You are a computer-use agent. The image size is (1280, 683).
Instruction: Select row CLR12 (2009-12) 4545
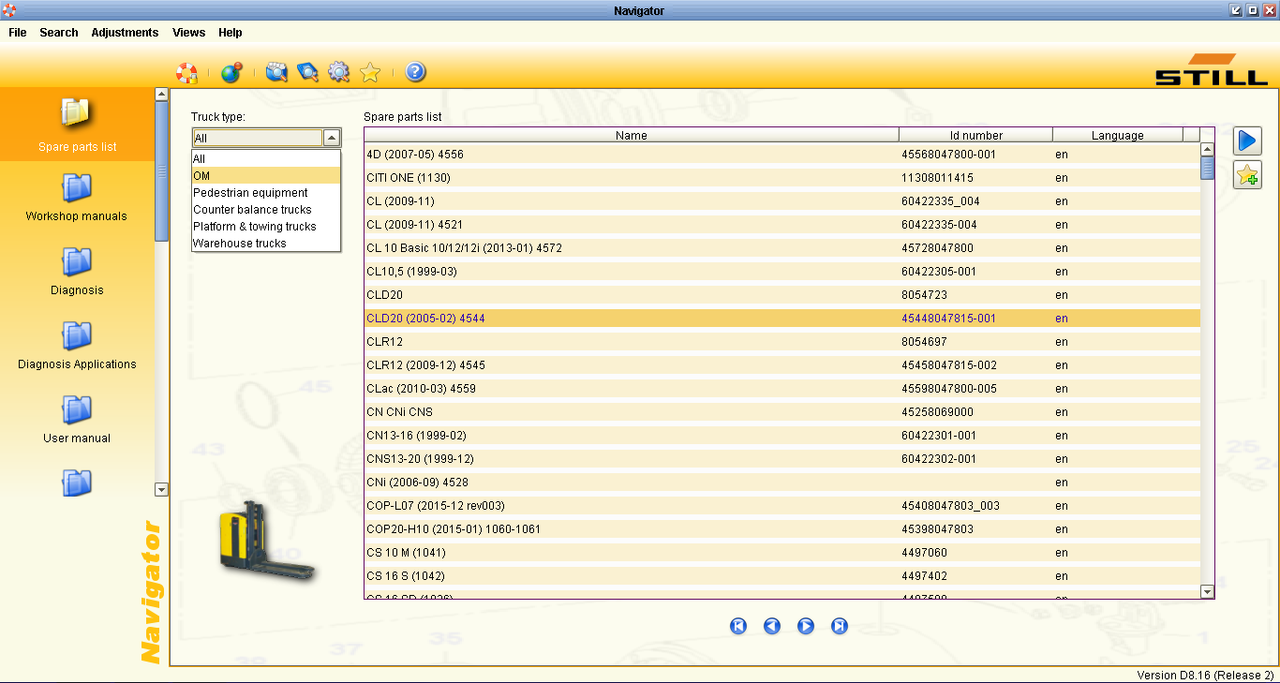pos(782,365)
